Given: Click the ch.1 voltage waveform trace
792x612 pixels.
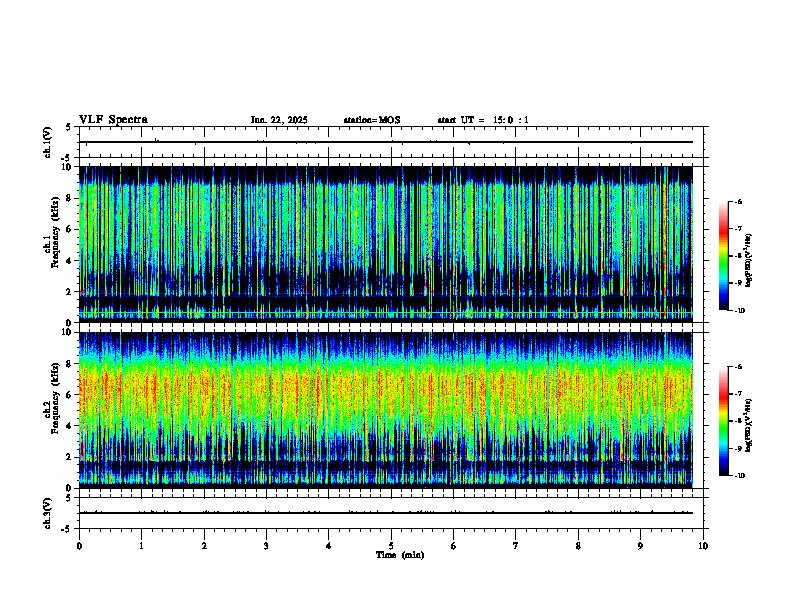Looking at the screenshot, I should (386, 142).
